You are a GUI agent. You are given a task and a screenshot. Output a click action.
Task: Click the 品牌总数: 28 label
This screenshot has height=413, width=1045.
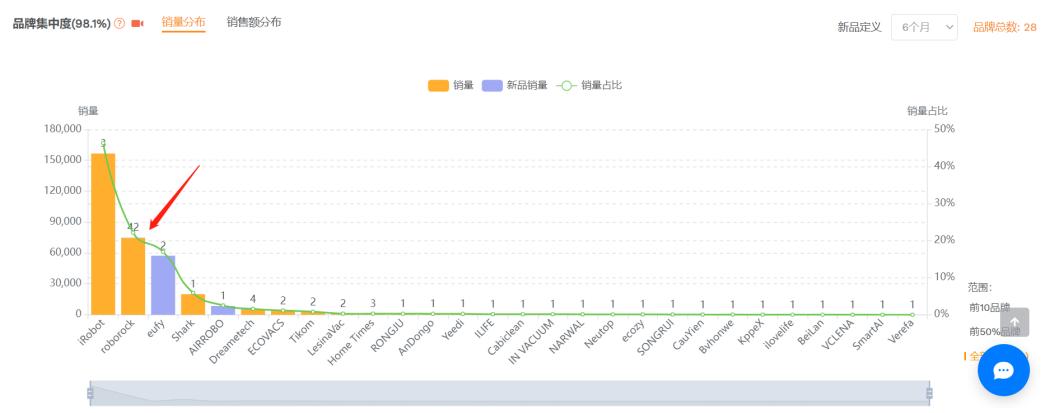point(1004,27)
